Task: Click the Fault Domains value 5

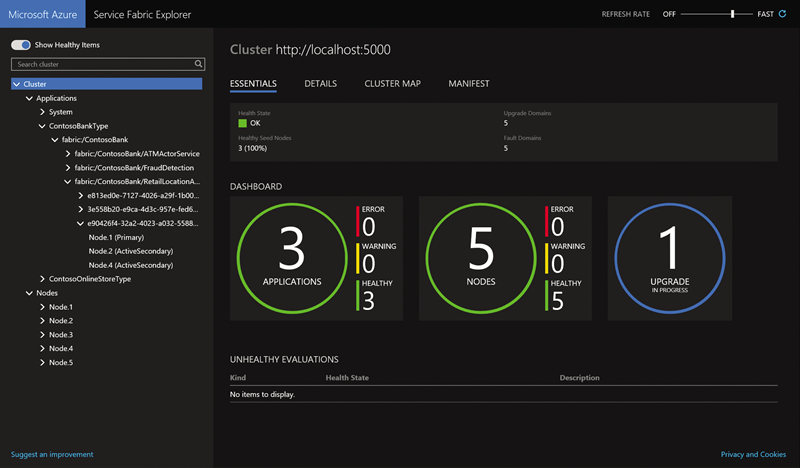Action: 506,148
